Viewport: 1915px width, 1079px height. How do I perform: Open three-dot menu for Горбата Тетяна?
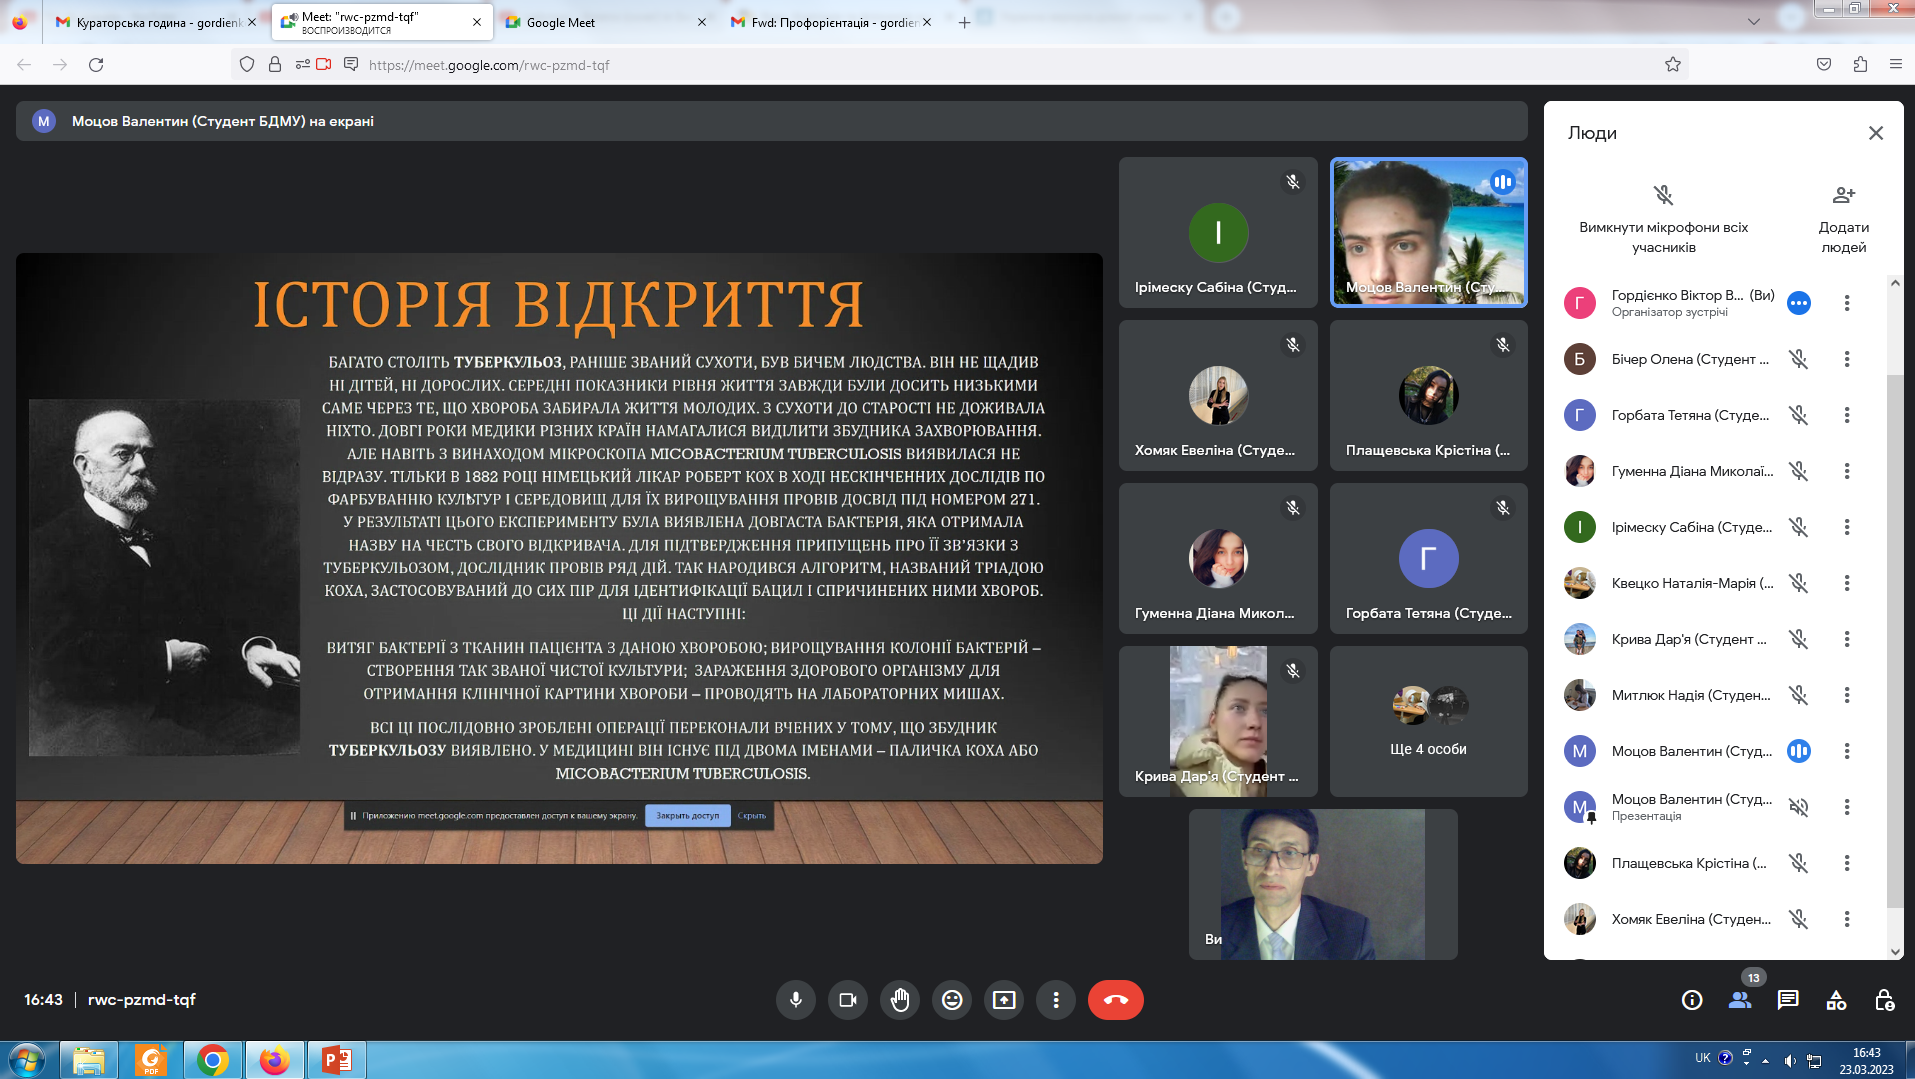[x=1846, y=415]
